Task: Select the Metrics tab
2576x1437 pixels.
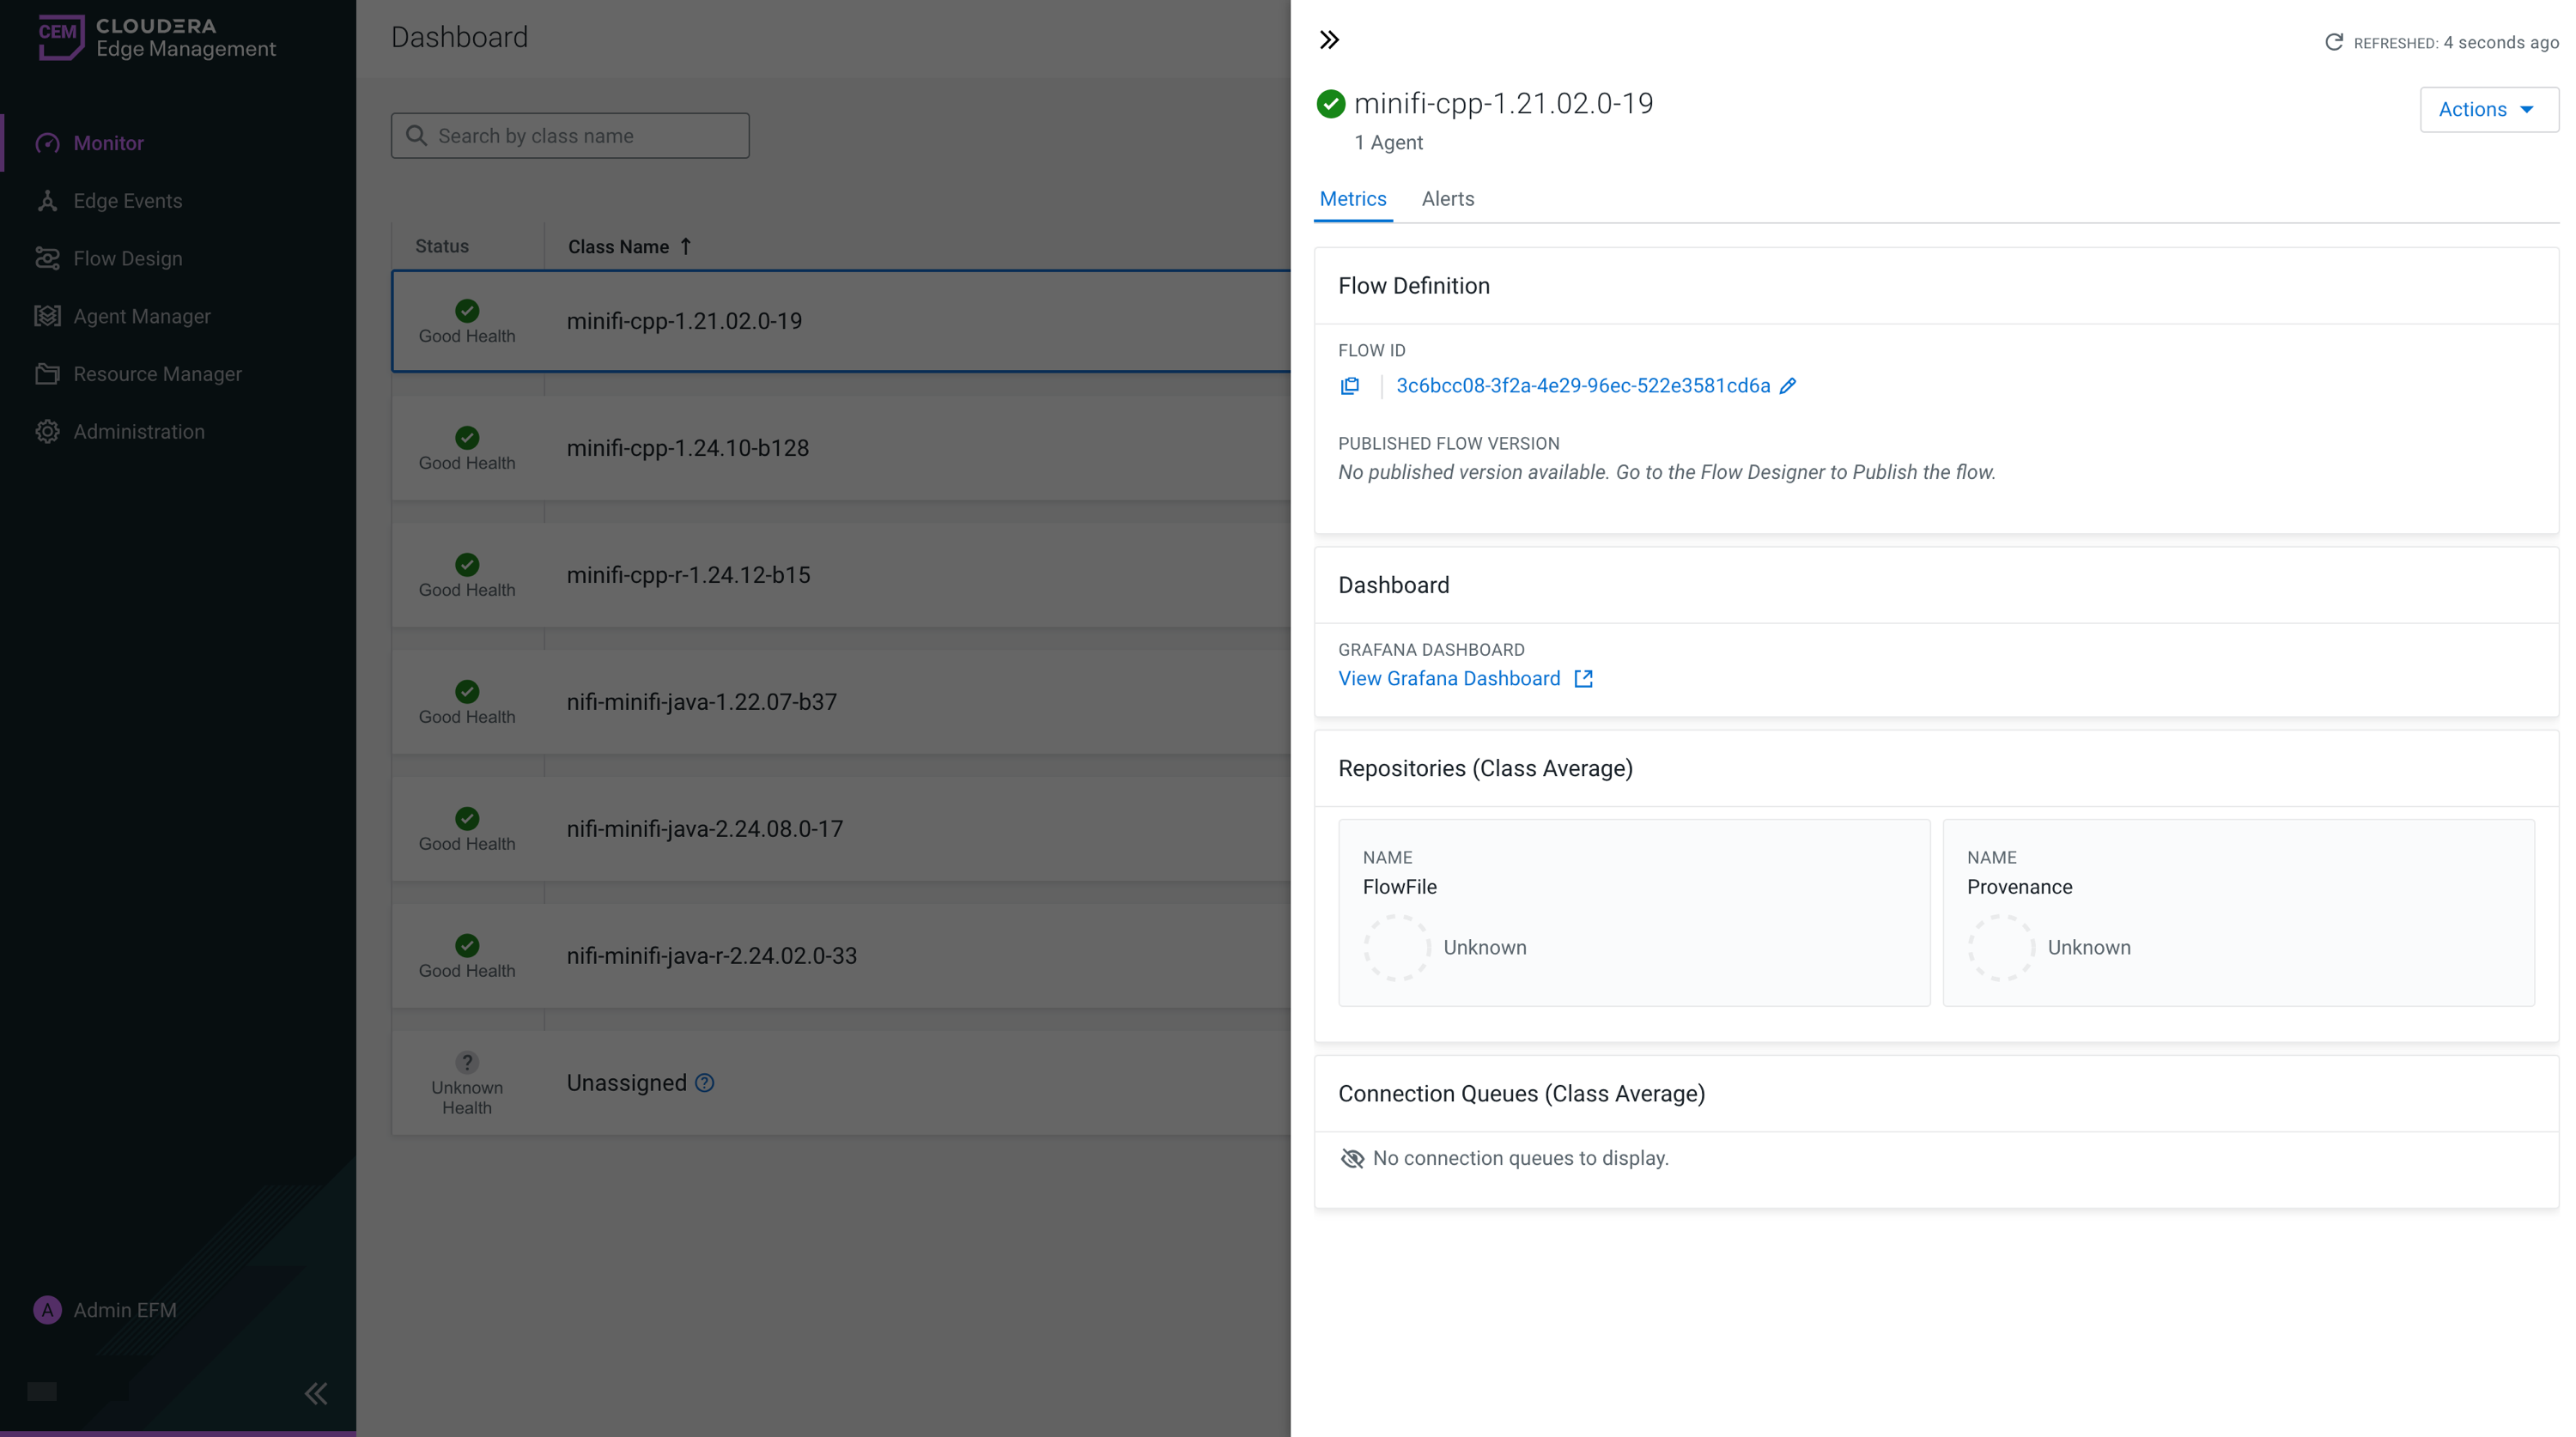Action: (x=1352, y=199)
